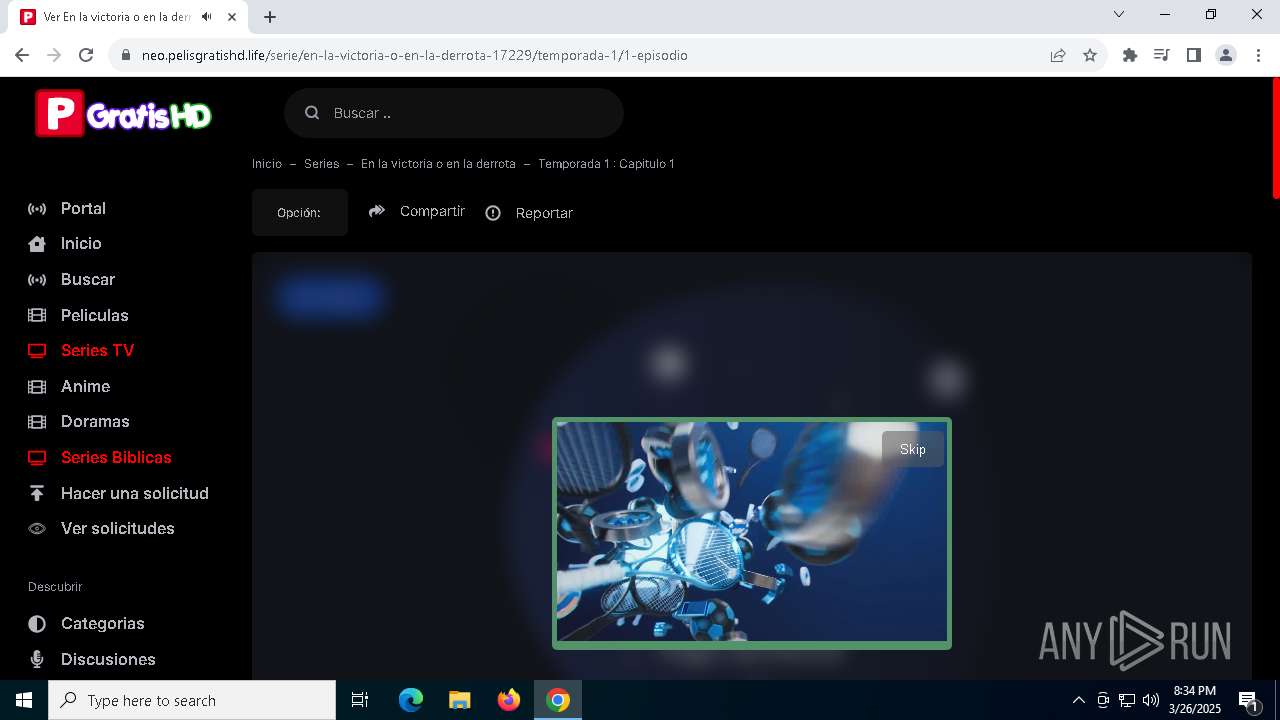
Task: Open the Chrome profile avatar
Action: [1226, 56]
